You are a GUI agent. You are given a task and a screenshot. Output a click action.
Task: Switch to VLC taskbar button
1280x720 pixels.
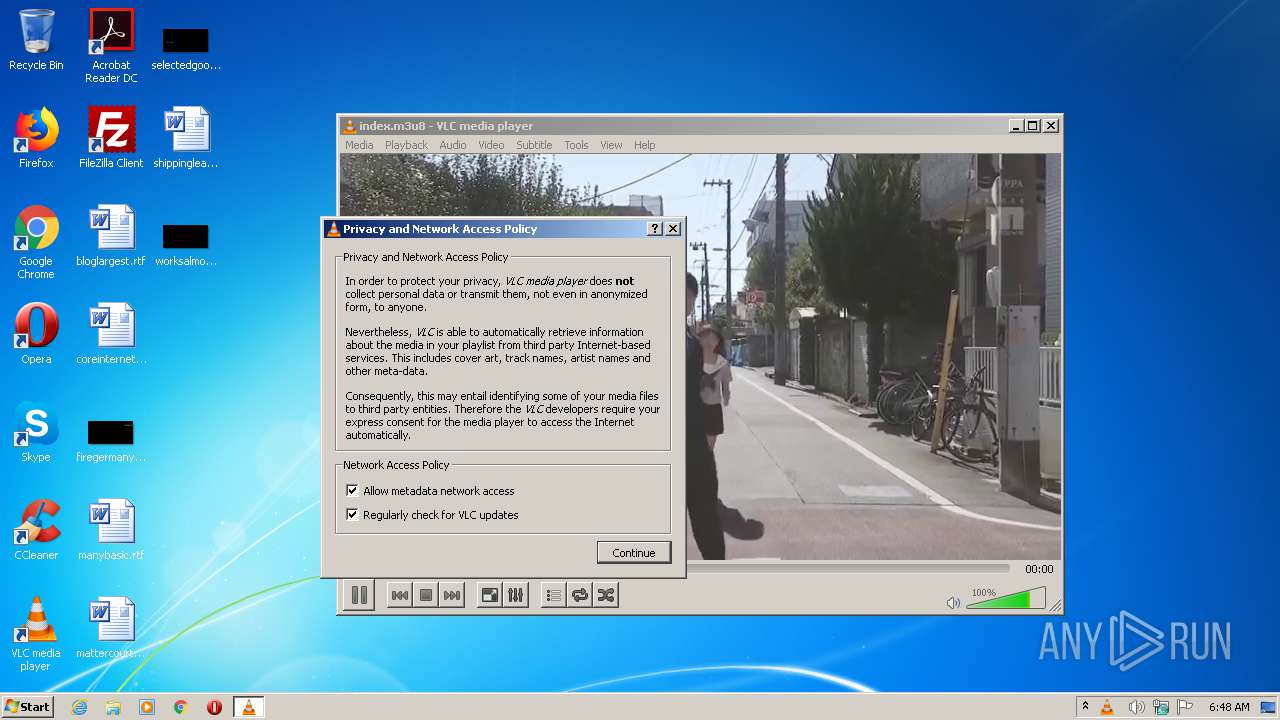(248, 707)
